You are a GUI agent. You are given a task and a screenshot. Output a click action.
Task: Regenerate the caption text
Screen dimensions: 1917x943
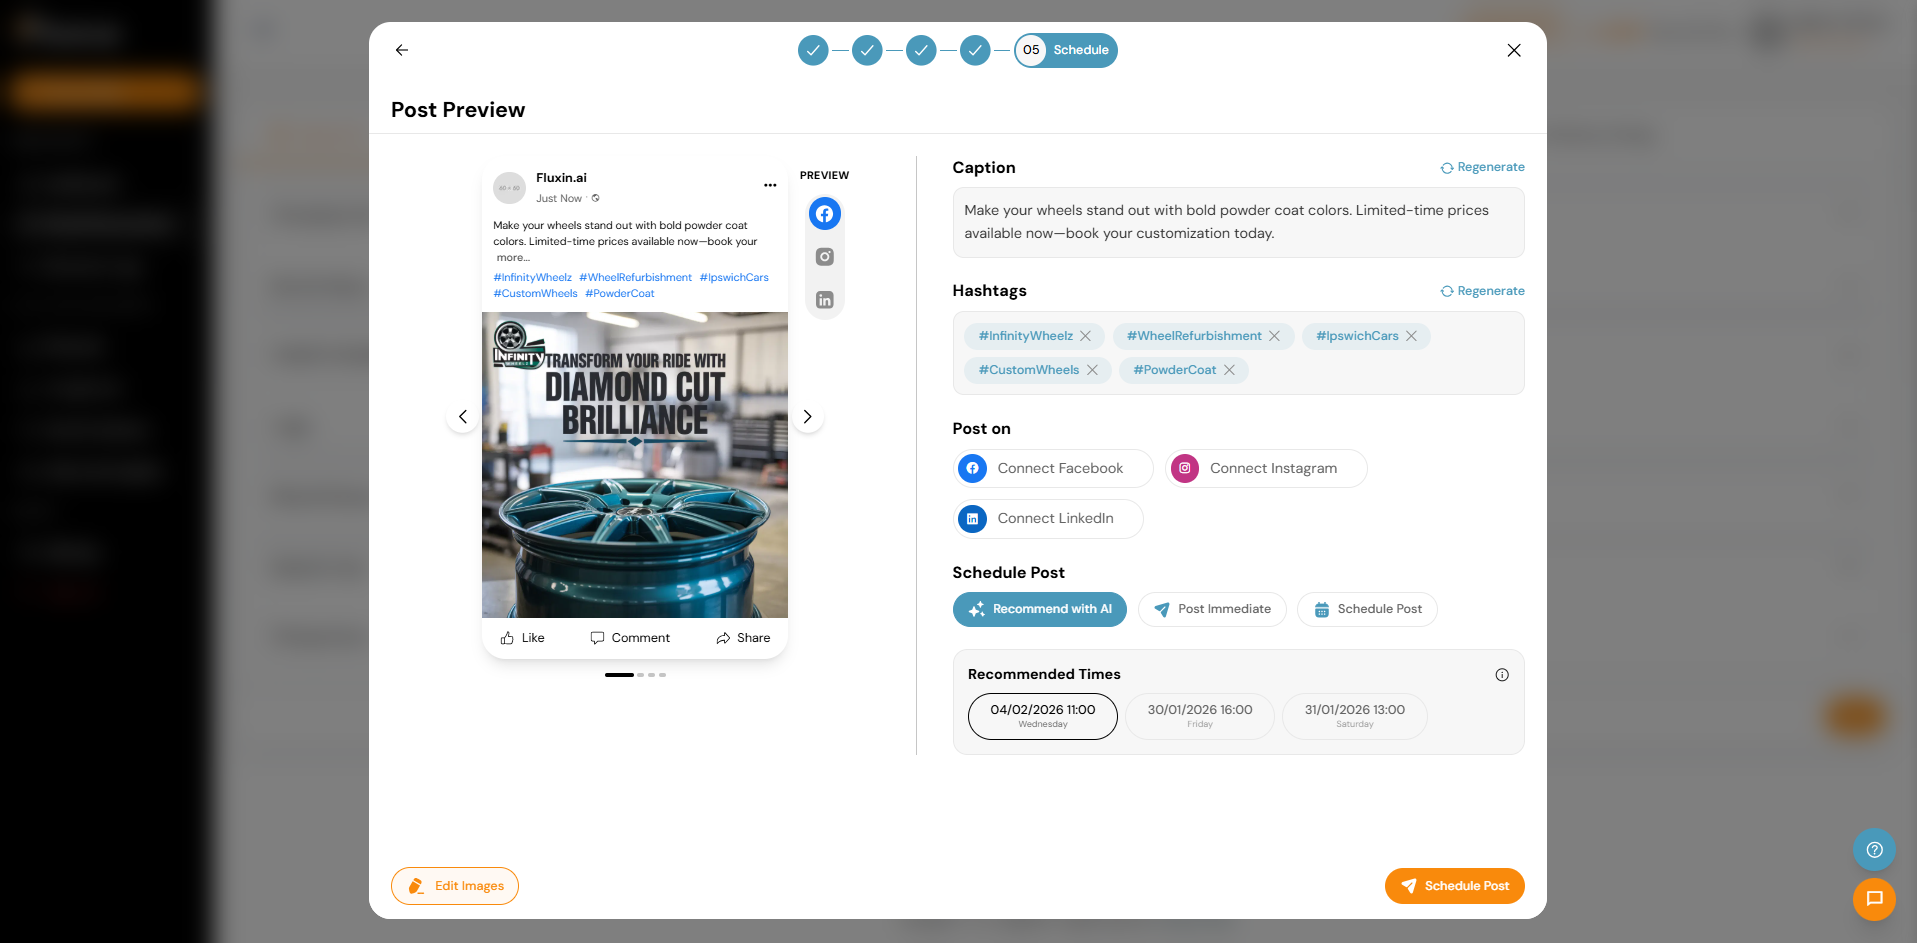coord(1482,166)
